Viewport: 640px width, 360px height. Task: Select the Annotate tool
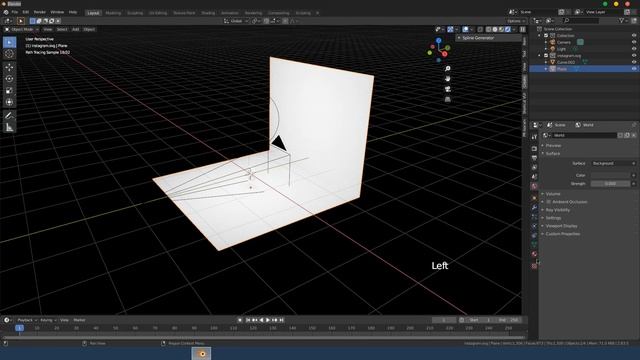(x=9, y=116)
